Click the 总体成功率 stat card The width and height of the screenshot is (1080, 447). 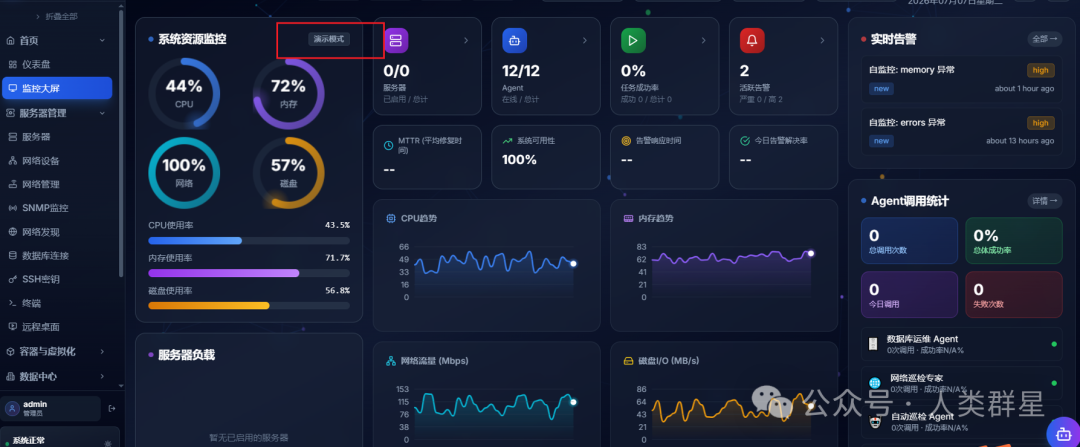coord(1014,240)
